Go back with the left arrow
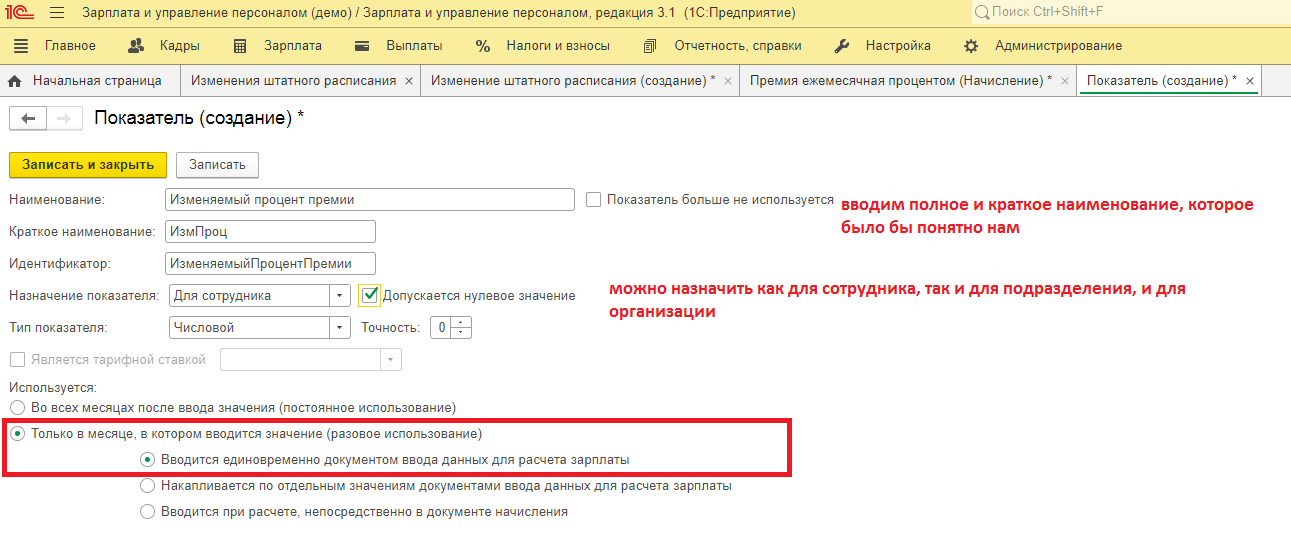1291x552 pixels. click(28, 119)
